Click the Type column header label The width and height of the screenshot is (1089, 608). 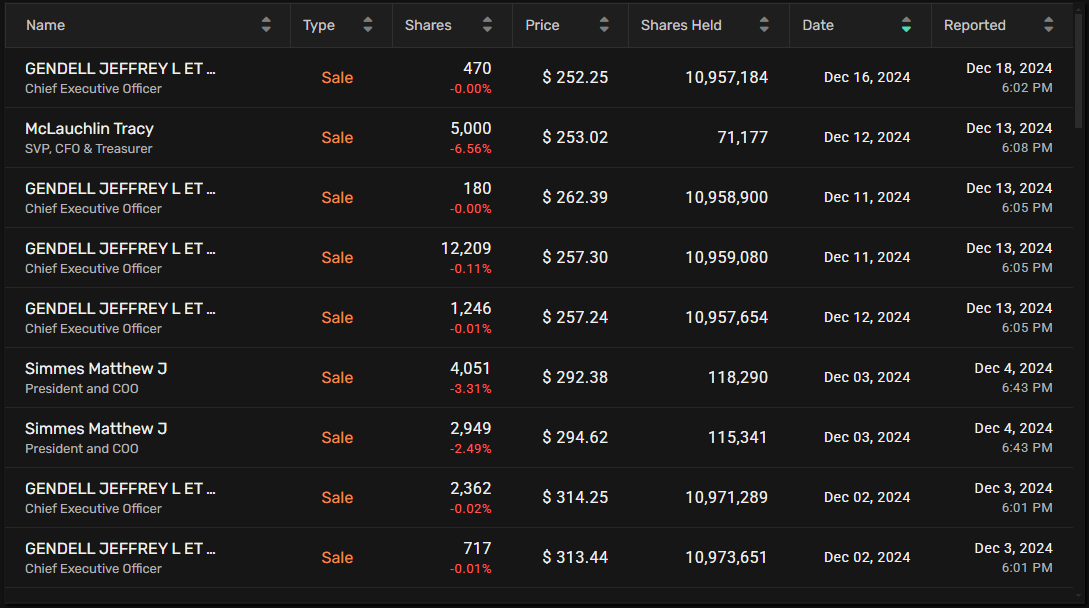[319, 25]
